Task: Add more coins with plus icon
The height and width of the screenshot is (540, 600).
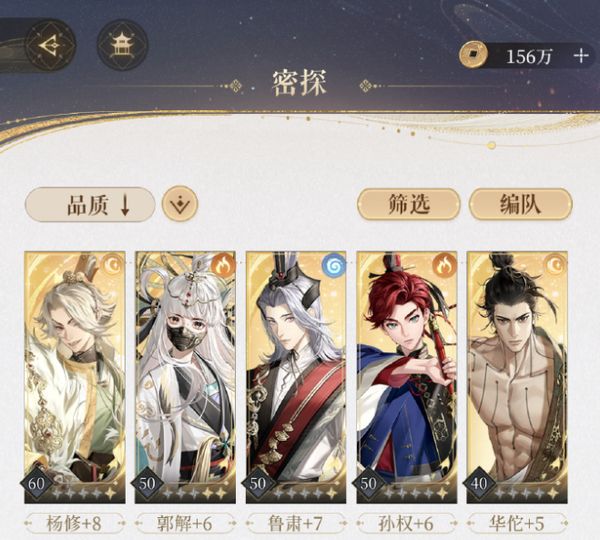Action: [581, 56]
